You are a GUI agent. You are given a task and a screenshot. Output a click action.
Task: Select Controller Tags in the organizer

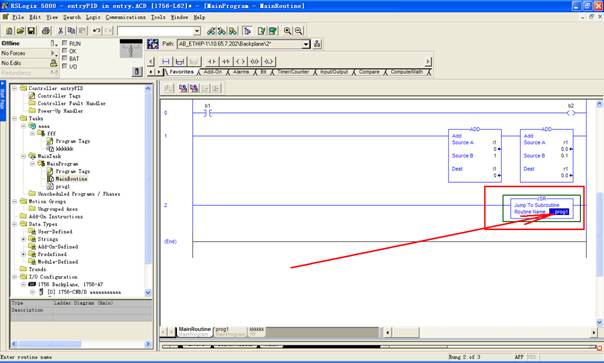59,96
